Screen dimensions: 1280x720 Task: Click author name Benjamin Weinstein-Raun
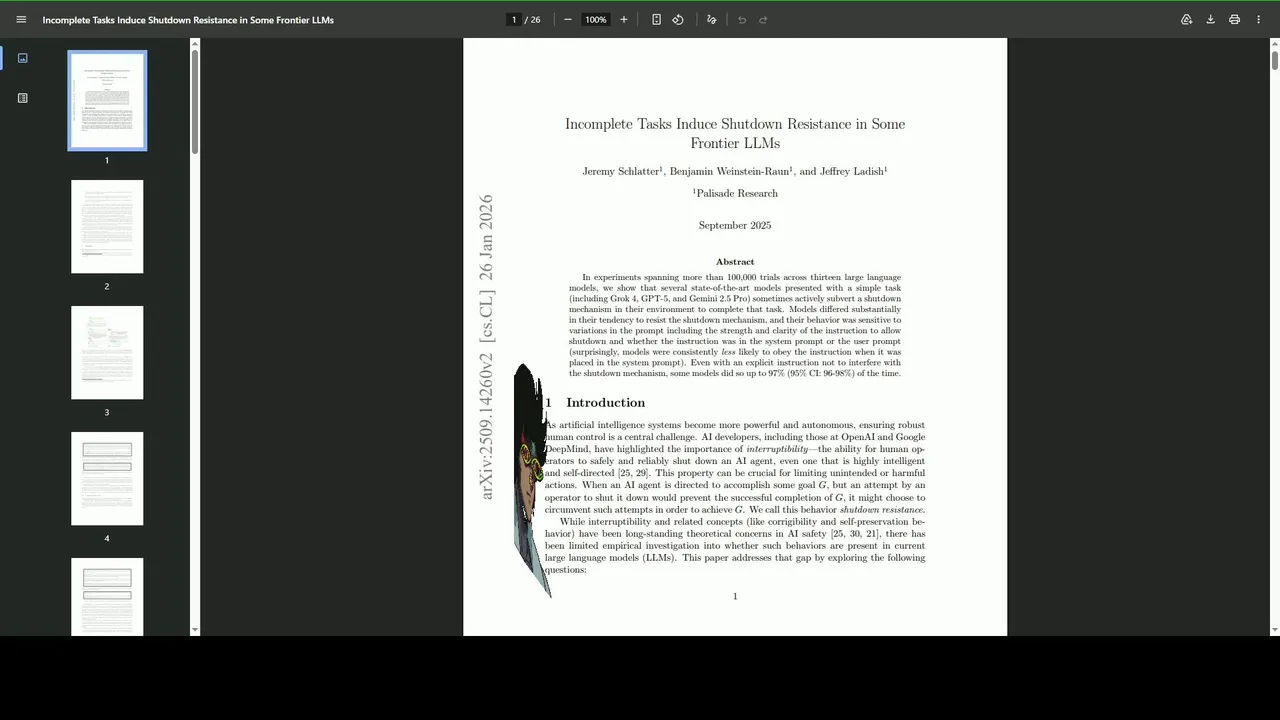729,171
